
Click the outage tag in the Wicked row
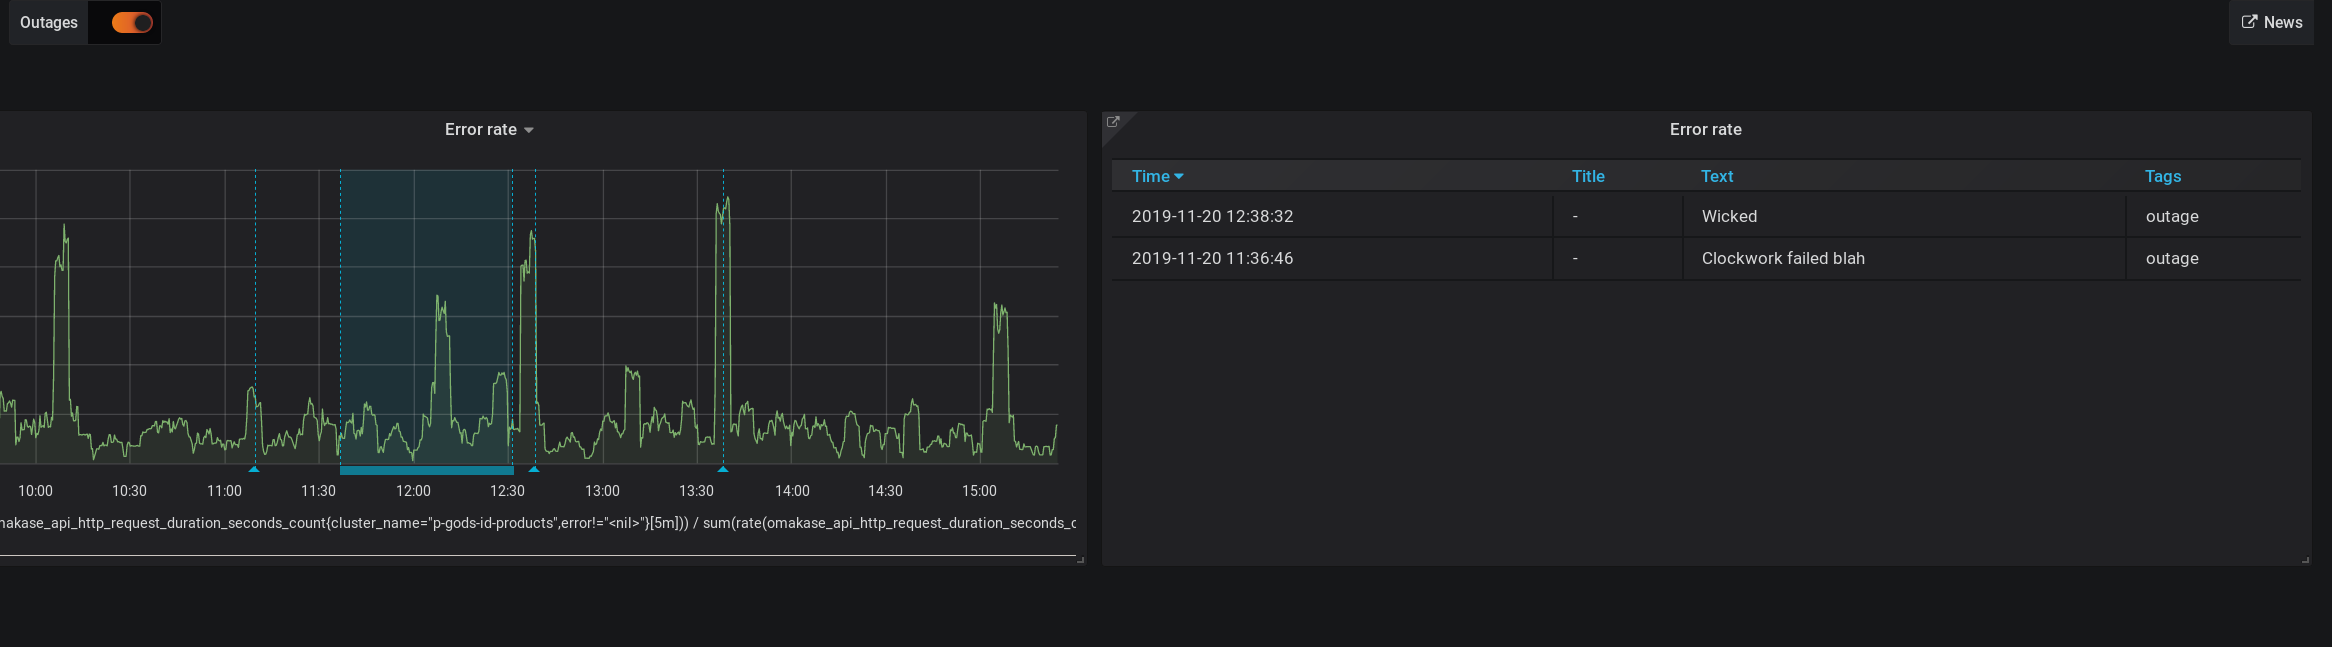[2172, 216]
